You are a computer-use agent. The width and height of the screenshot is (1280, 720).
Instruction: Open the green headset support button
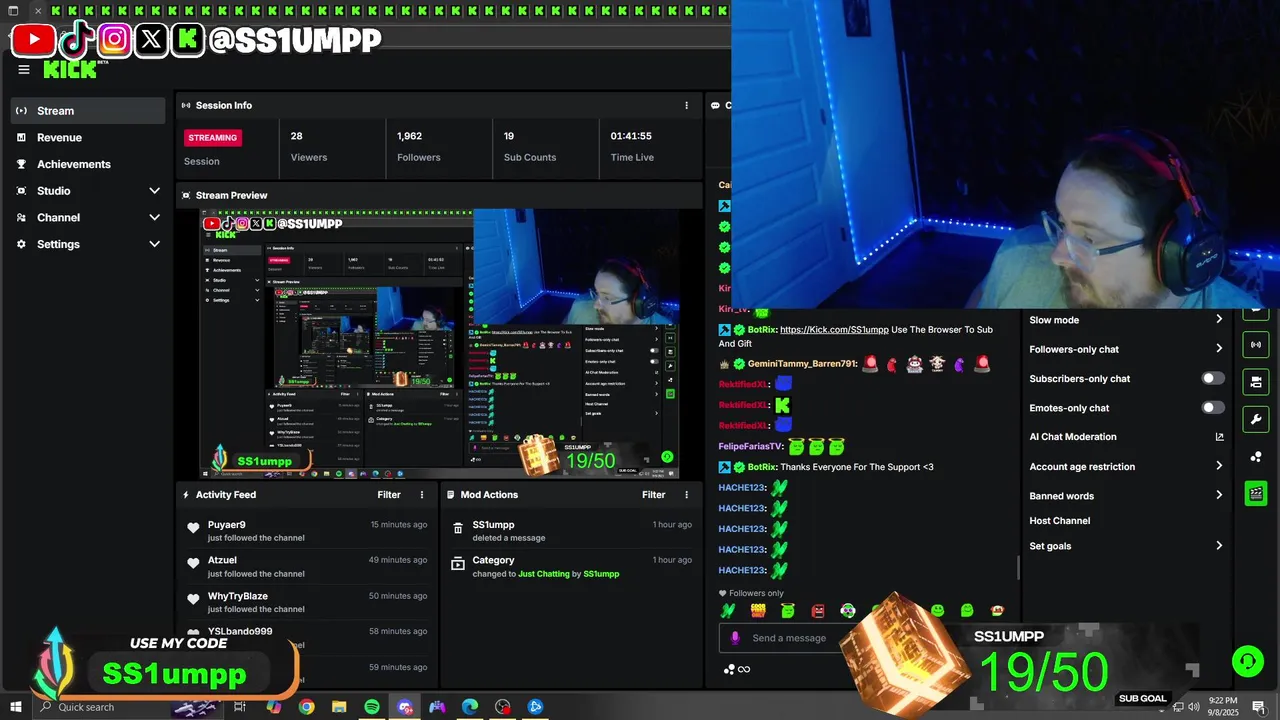click(1247, 661)
